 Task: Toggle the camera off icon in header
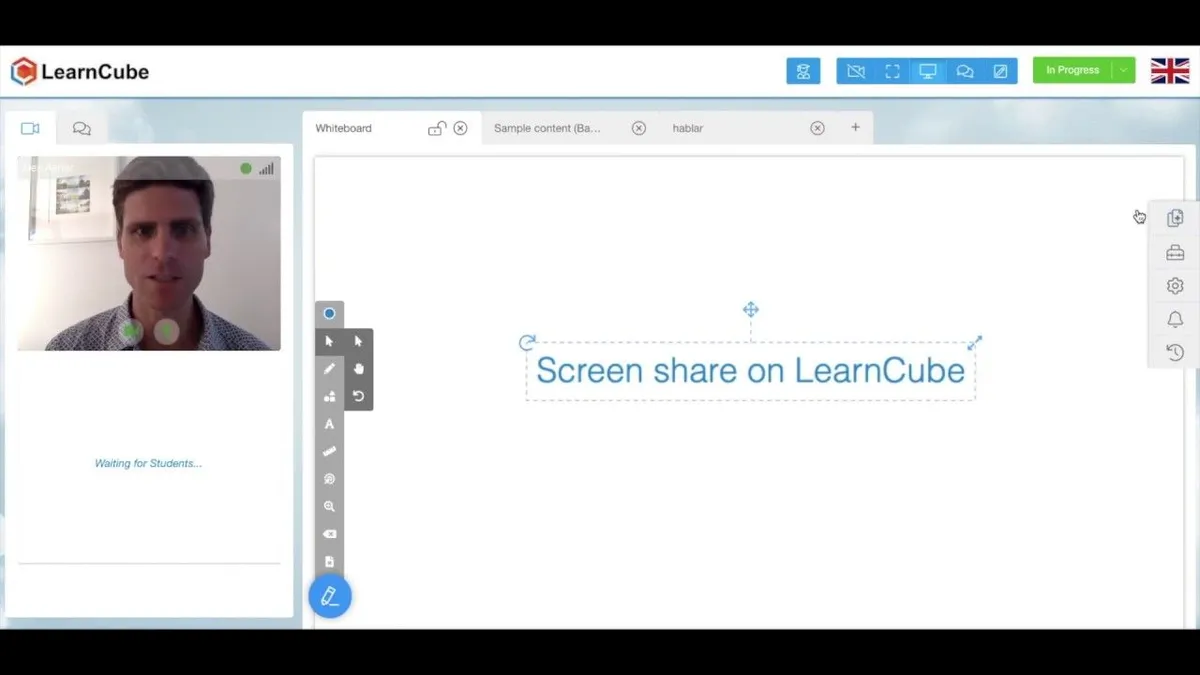pyautogui.click(x=855, y=71)
